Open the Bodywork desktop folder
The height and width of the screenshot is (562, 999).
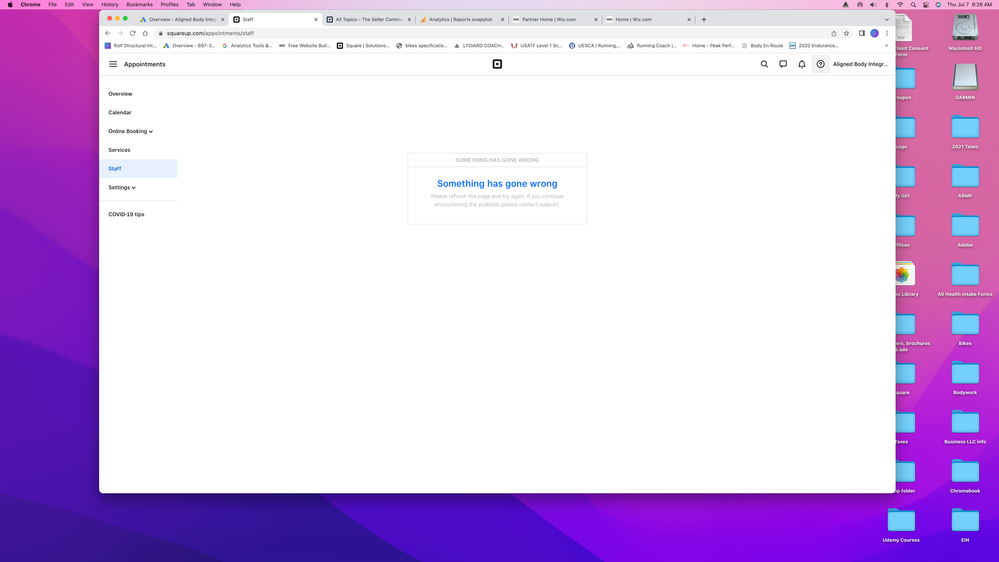tap(965, 378)
